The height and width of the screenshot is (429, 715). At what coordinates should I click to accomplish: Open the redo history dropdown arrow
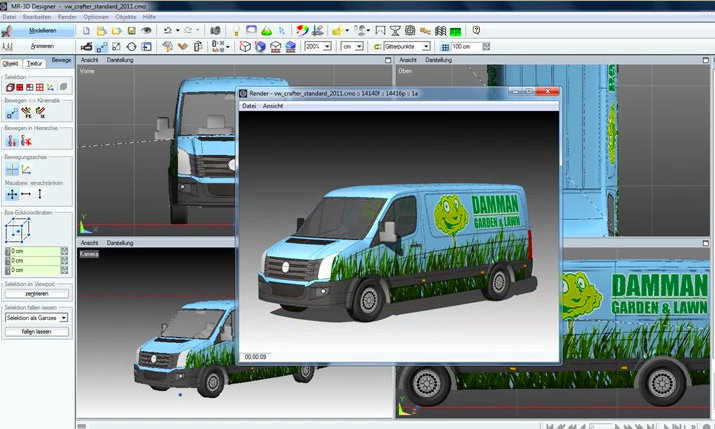pos(198,31)
